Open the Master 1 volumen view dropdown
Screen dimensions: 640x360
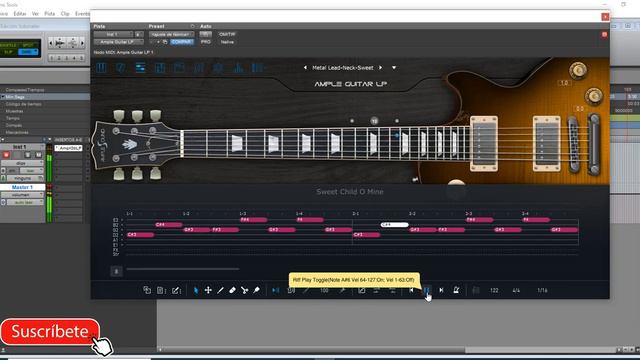tap(22, 195)
